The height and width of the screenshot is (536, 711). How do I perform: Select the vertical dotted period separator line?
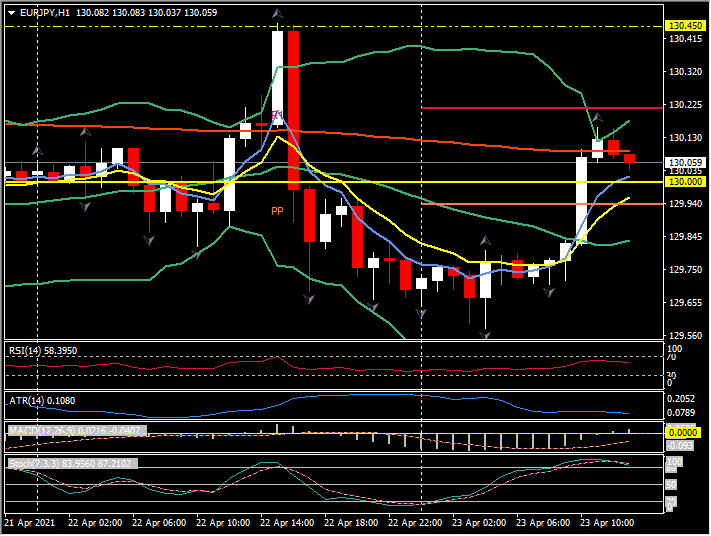coord(421,250)
